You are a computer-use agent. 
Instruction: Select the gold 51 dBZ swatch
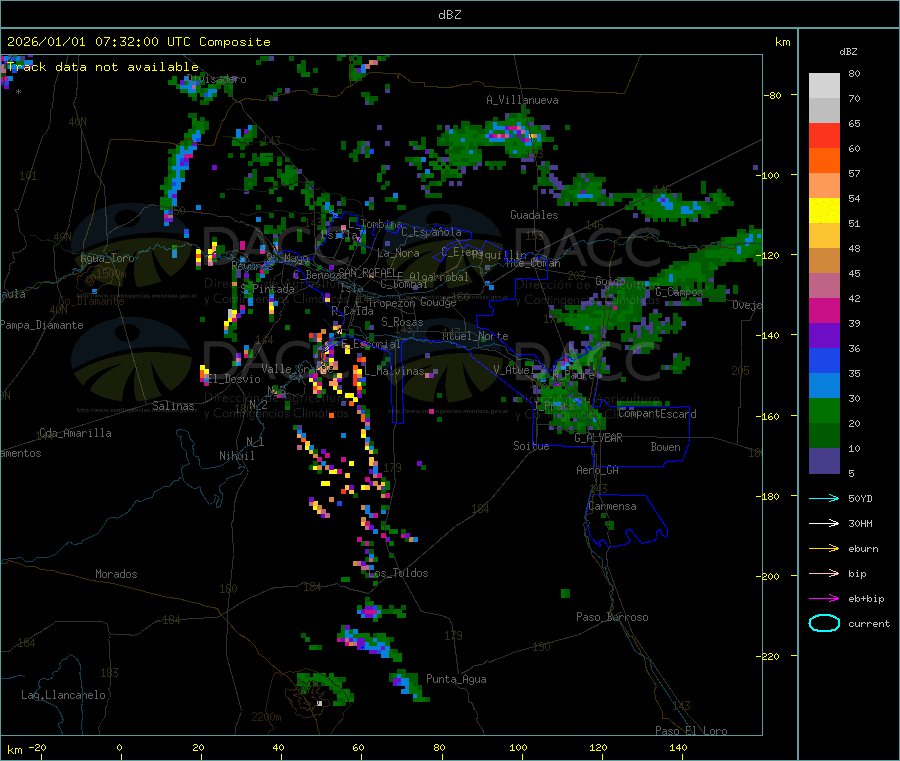[824, 236]
